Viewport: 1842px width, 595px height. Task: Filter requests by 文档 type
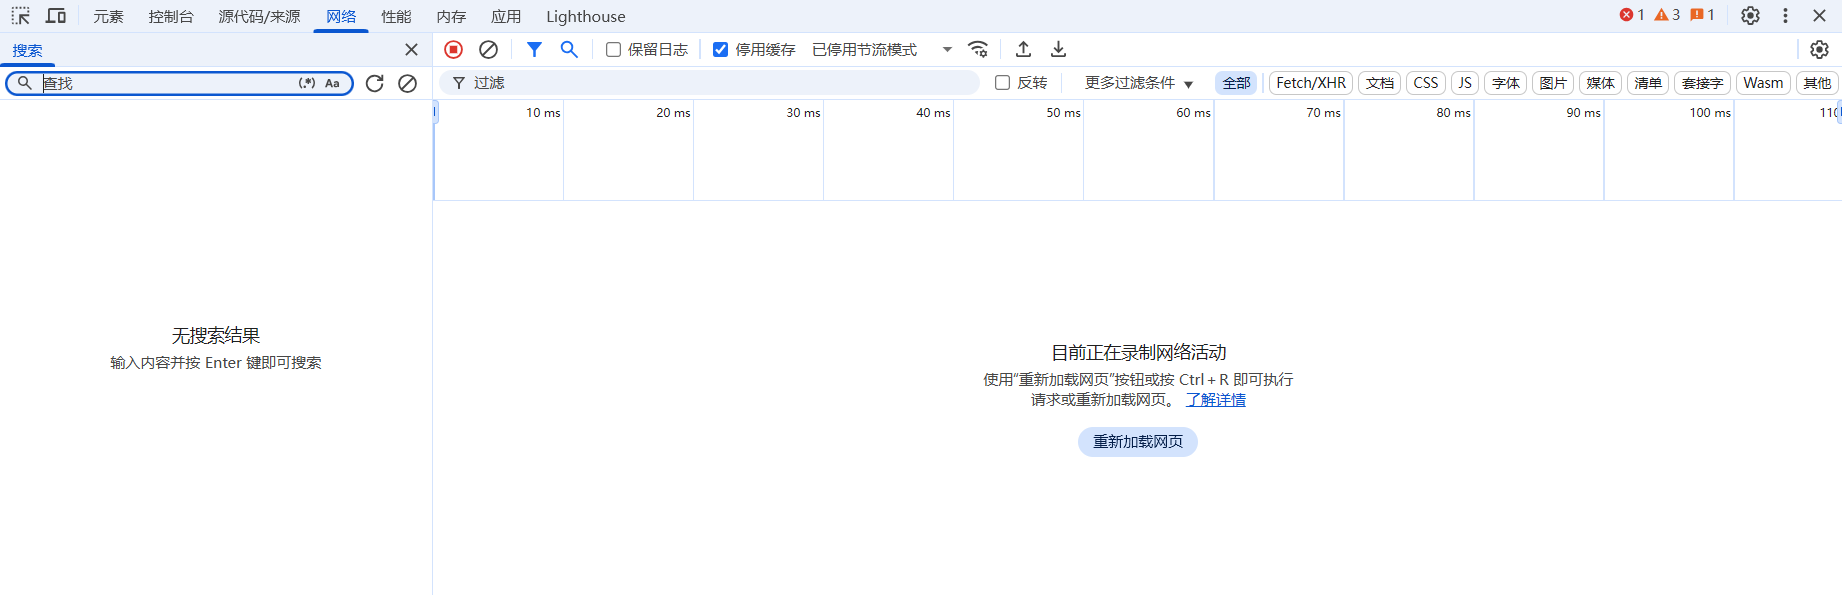[x=1379, y=83]
